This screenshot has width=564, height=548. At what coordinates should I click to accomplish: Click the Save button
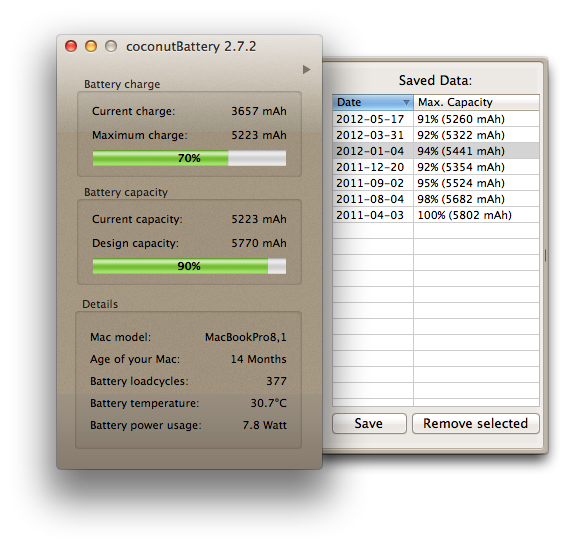coord(369,423)
